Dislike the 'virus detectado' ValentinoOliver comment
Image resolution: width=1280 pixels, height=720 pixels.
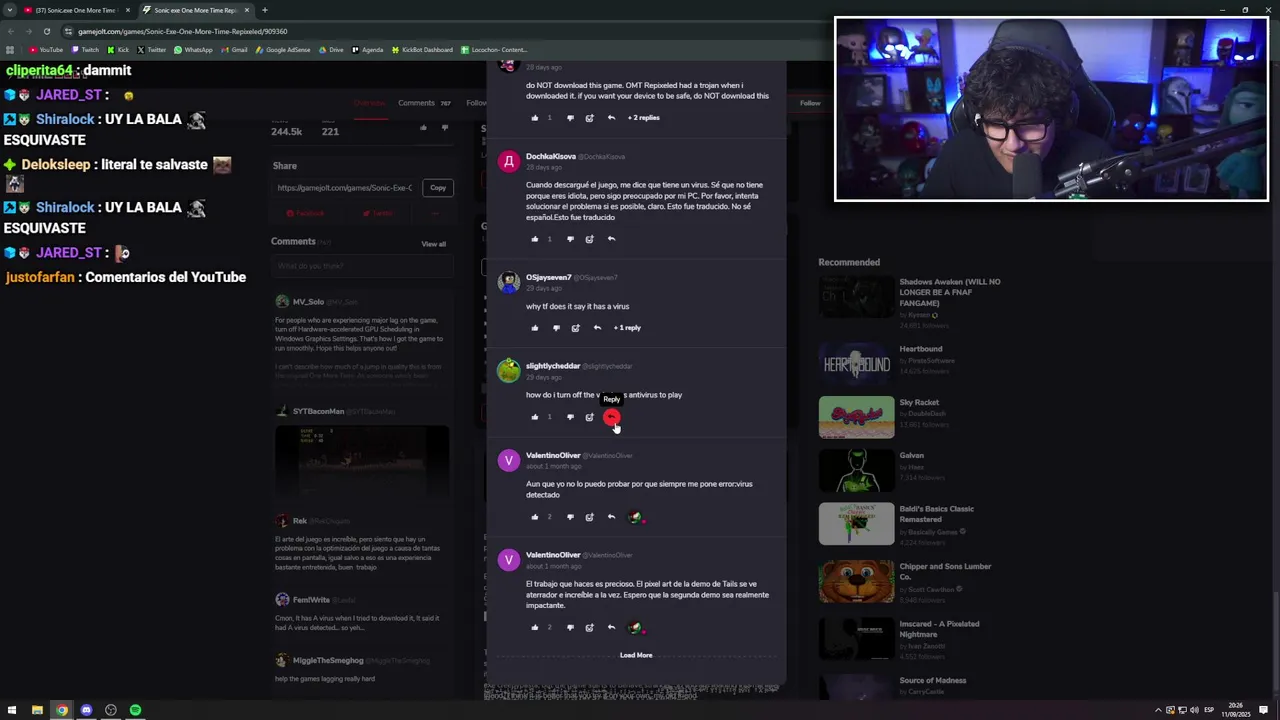[x=570, y=517]
